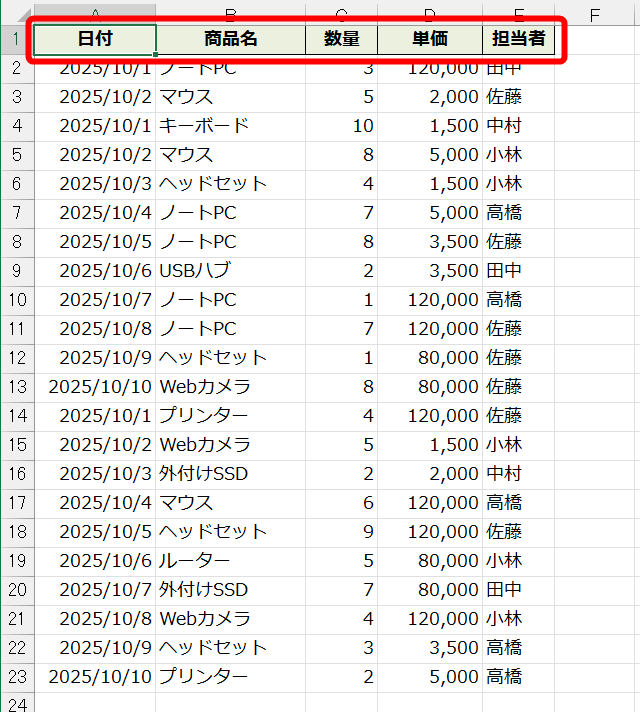Click 2025/10/1 date in row 4
This screenshot has height=712, width=640.
tap(95, 126)
